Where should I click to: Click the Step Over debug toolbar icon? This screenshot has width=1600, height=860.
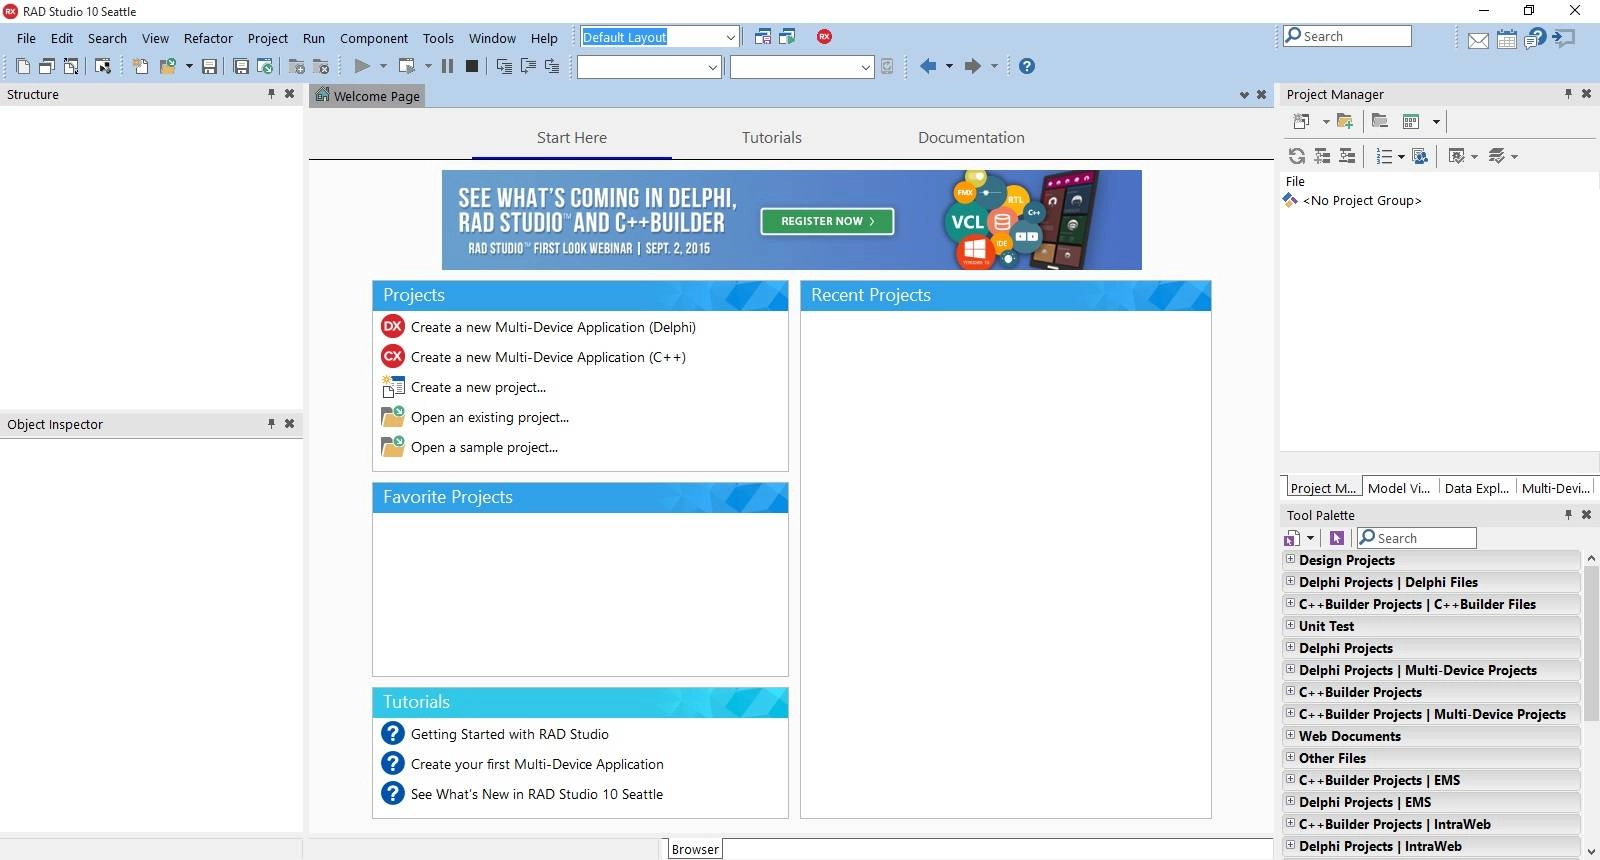528,66
